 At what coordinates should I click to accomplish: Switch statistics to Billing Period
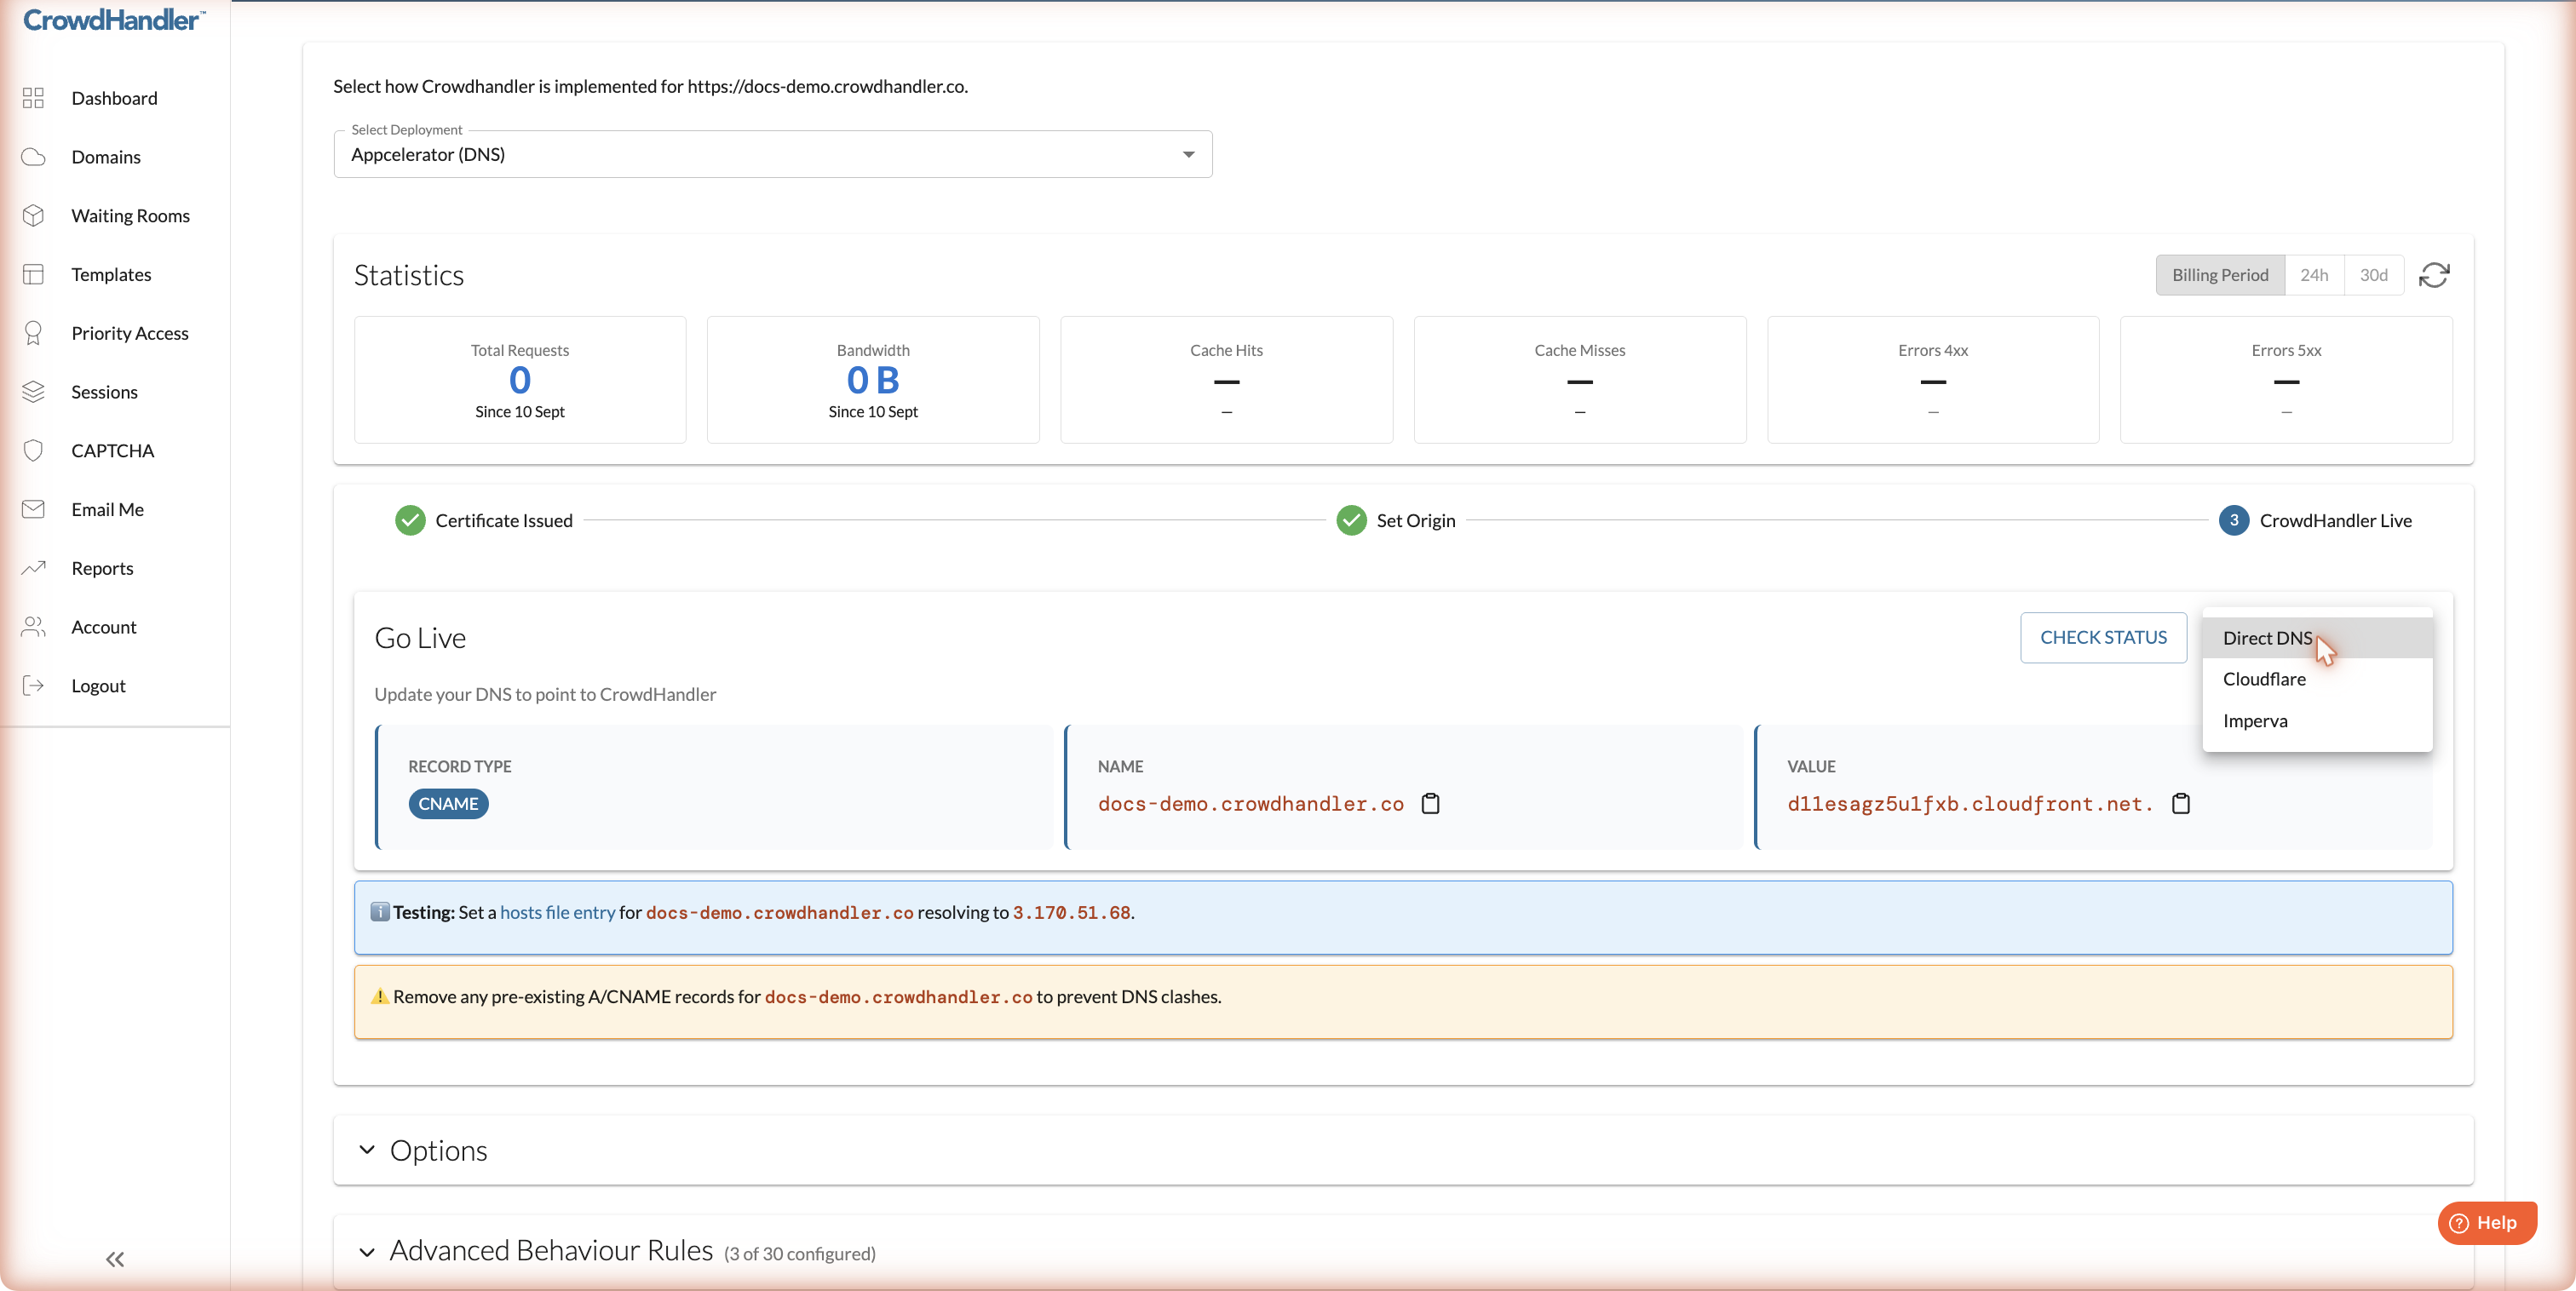pos(2219,275)
